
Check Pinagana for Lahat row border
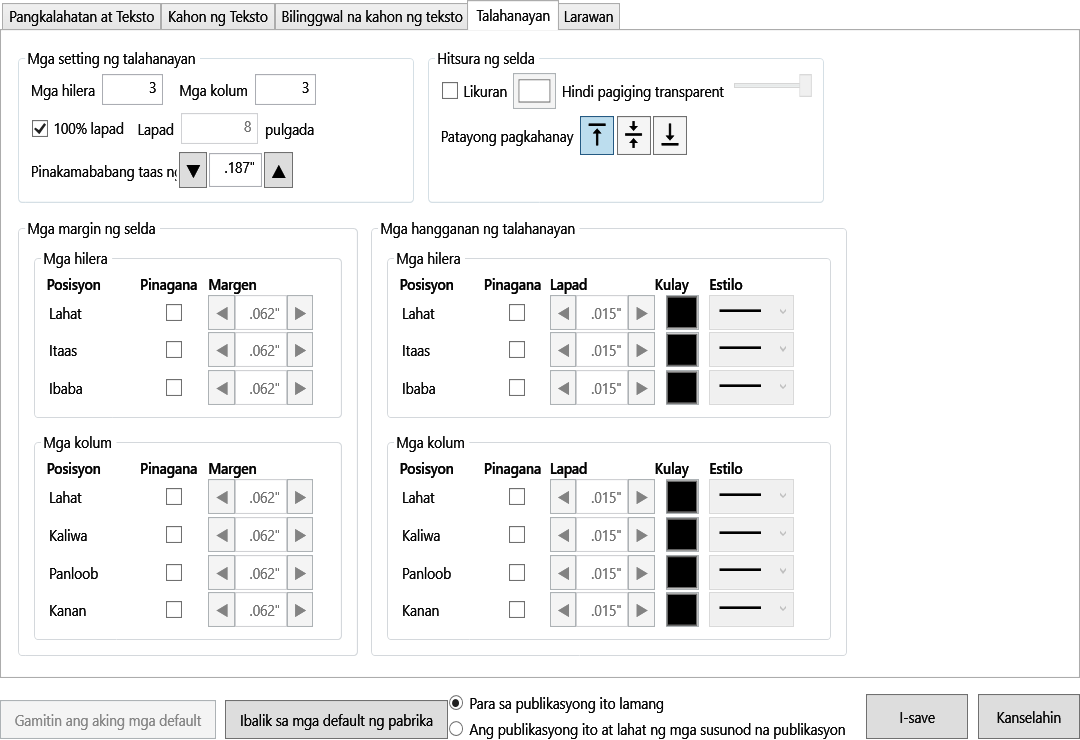517,313
